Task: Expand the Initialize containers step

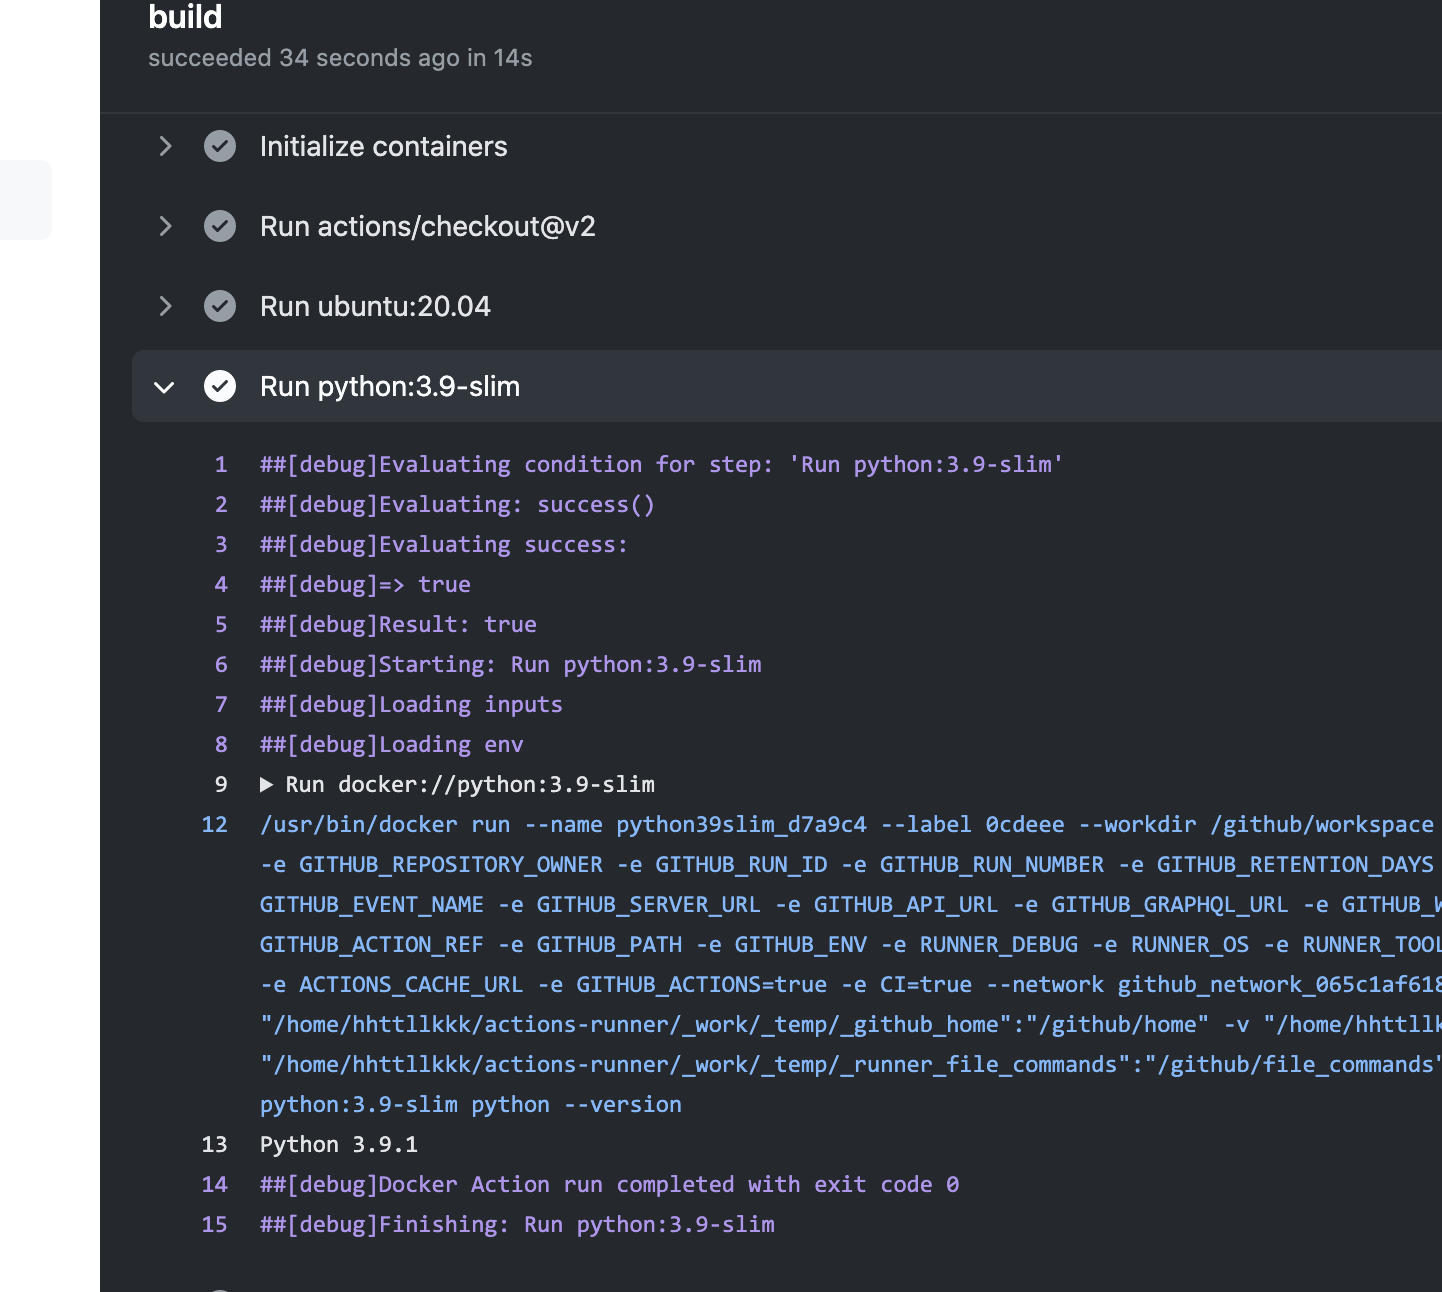Action: pyautogui.click(x=165, y=146)
